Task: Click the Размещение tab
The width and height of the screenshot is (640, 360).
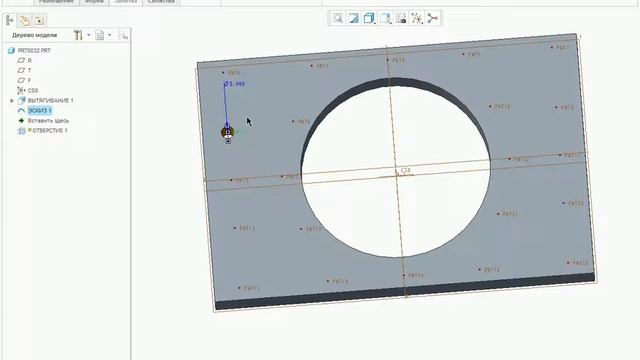Action: pyautogui.click(x=56, y=2)
